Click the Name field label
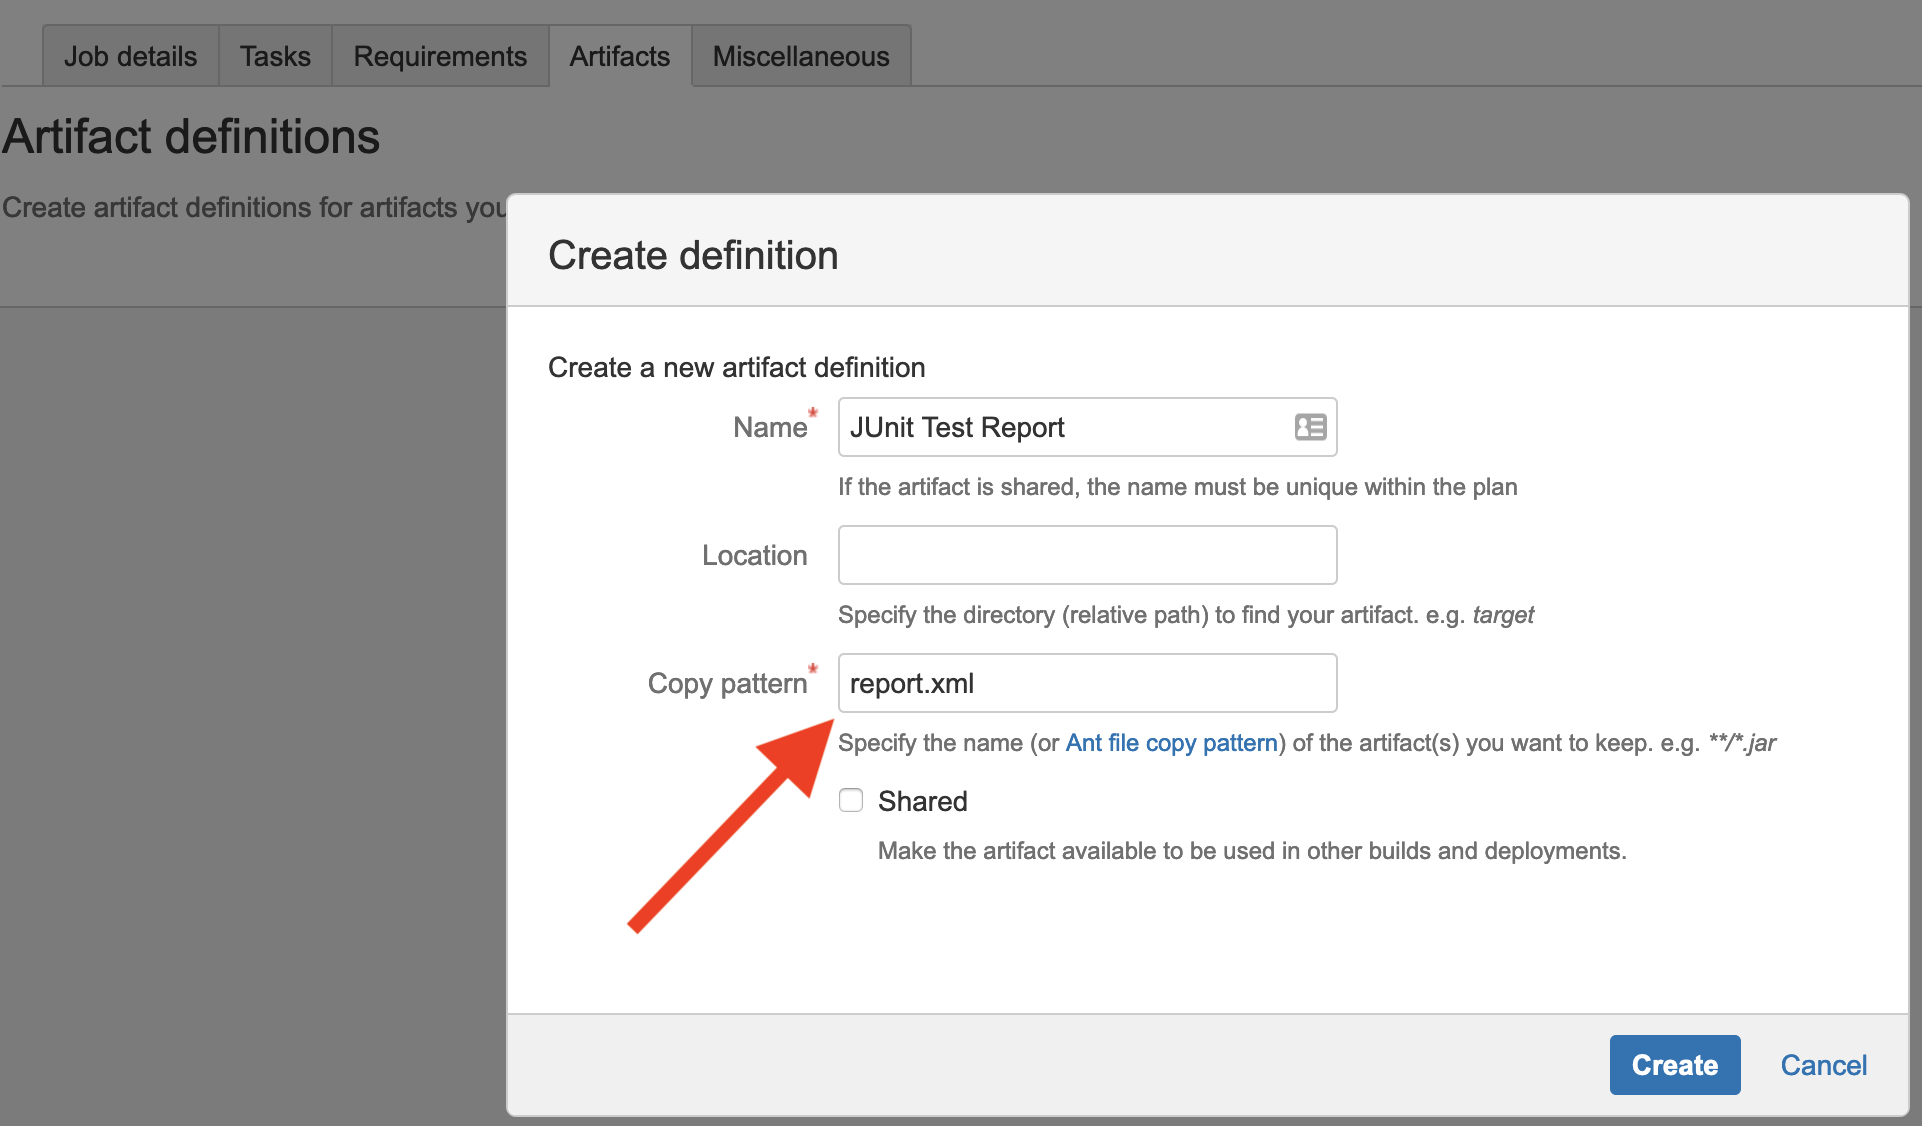 (769, 428)
